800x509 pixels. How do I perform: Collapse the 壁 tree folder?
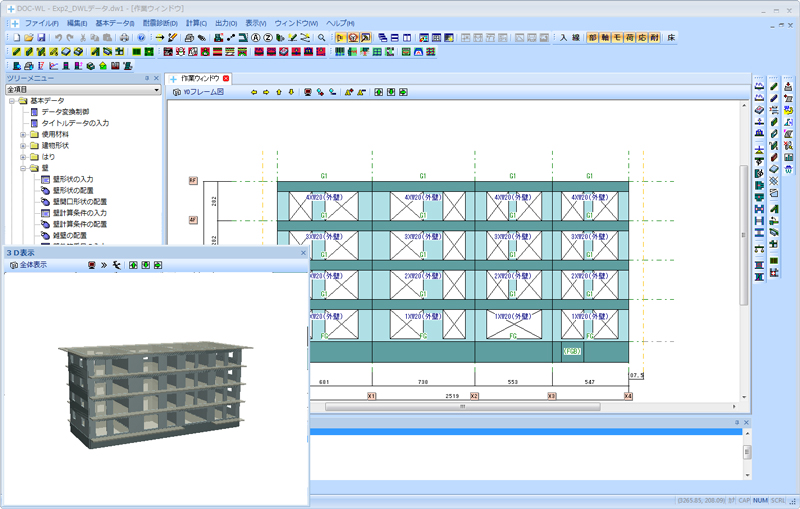click(23, 168)
